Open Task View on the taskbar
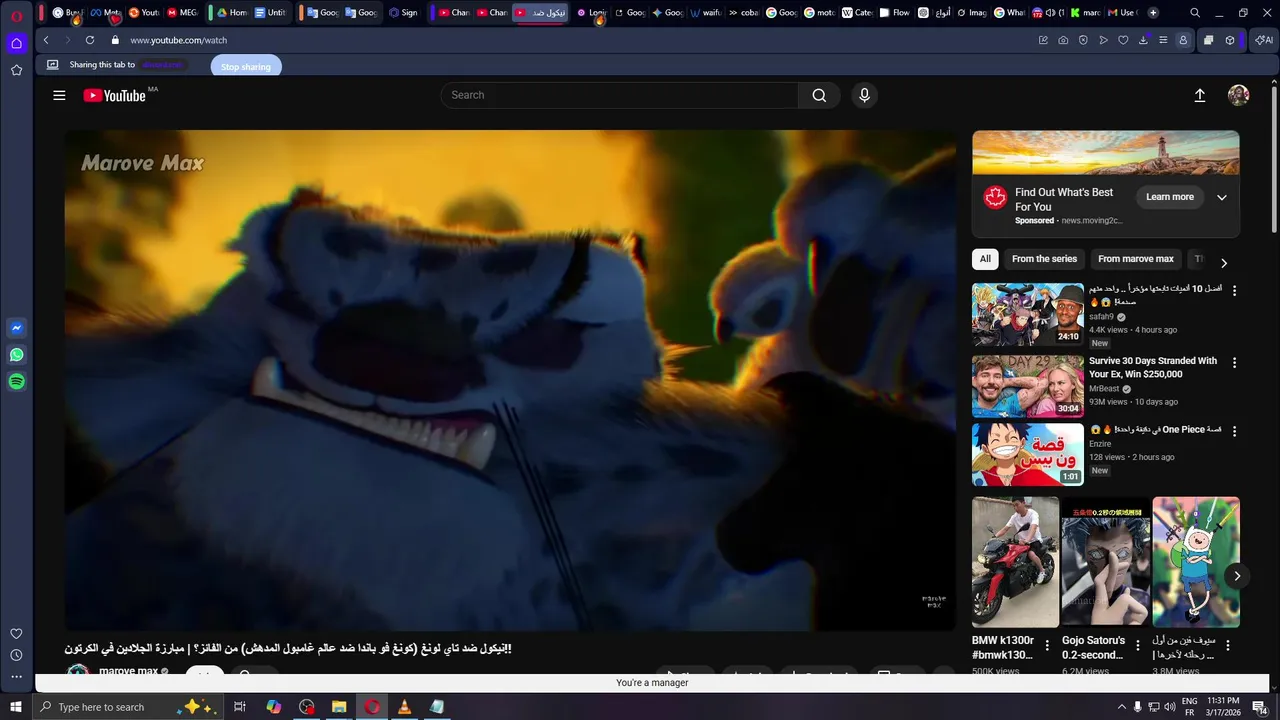 240,707
